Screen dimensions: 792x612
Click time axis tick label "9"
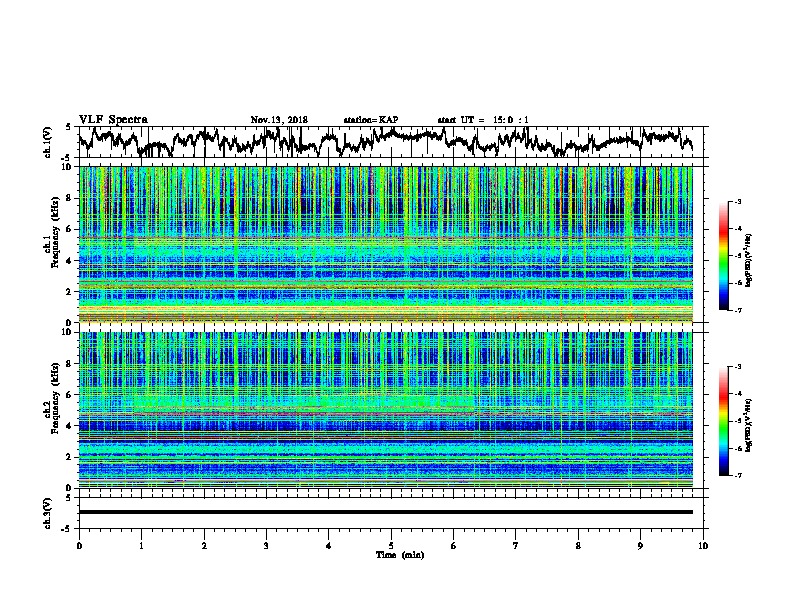[x=640, y=546]
